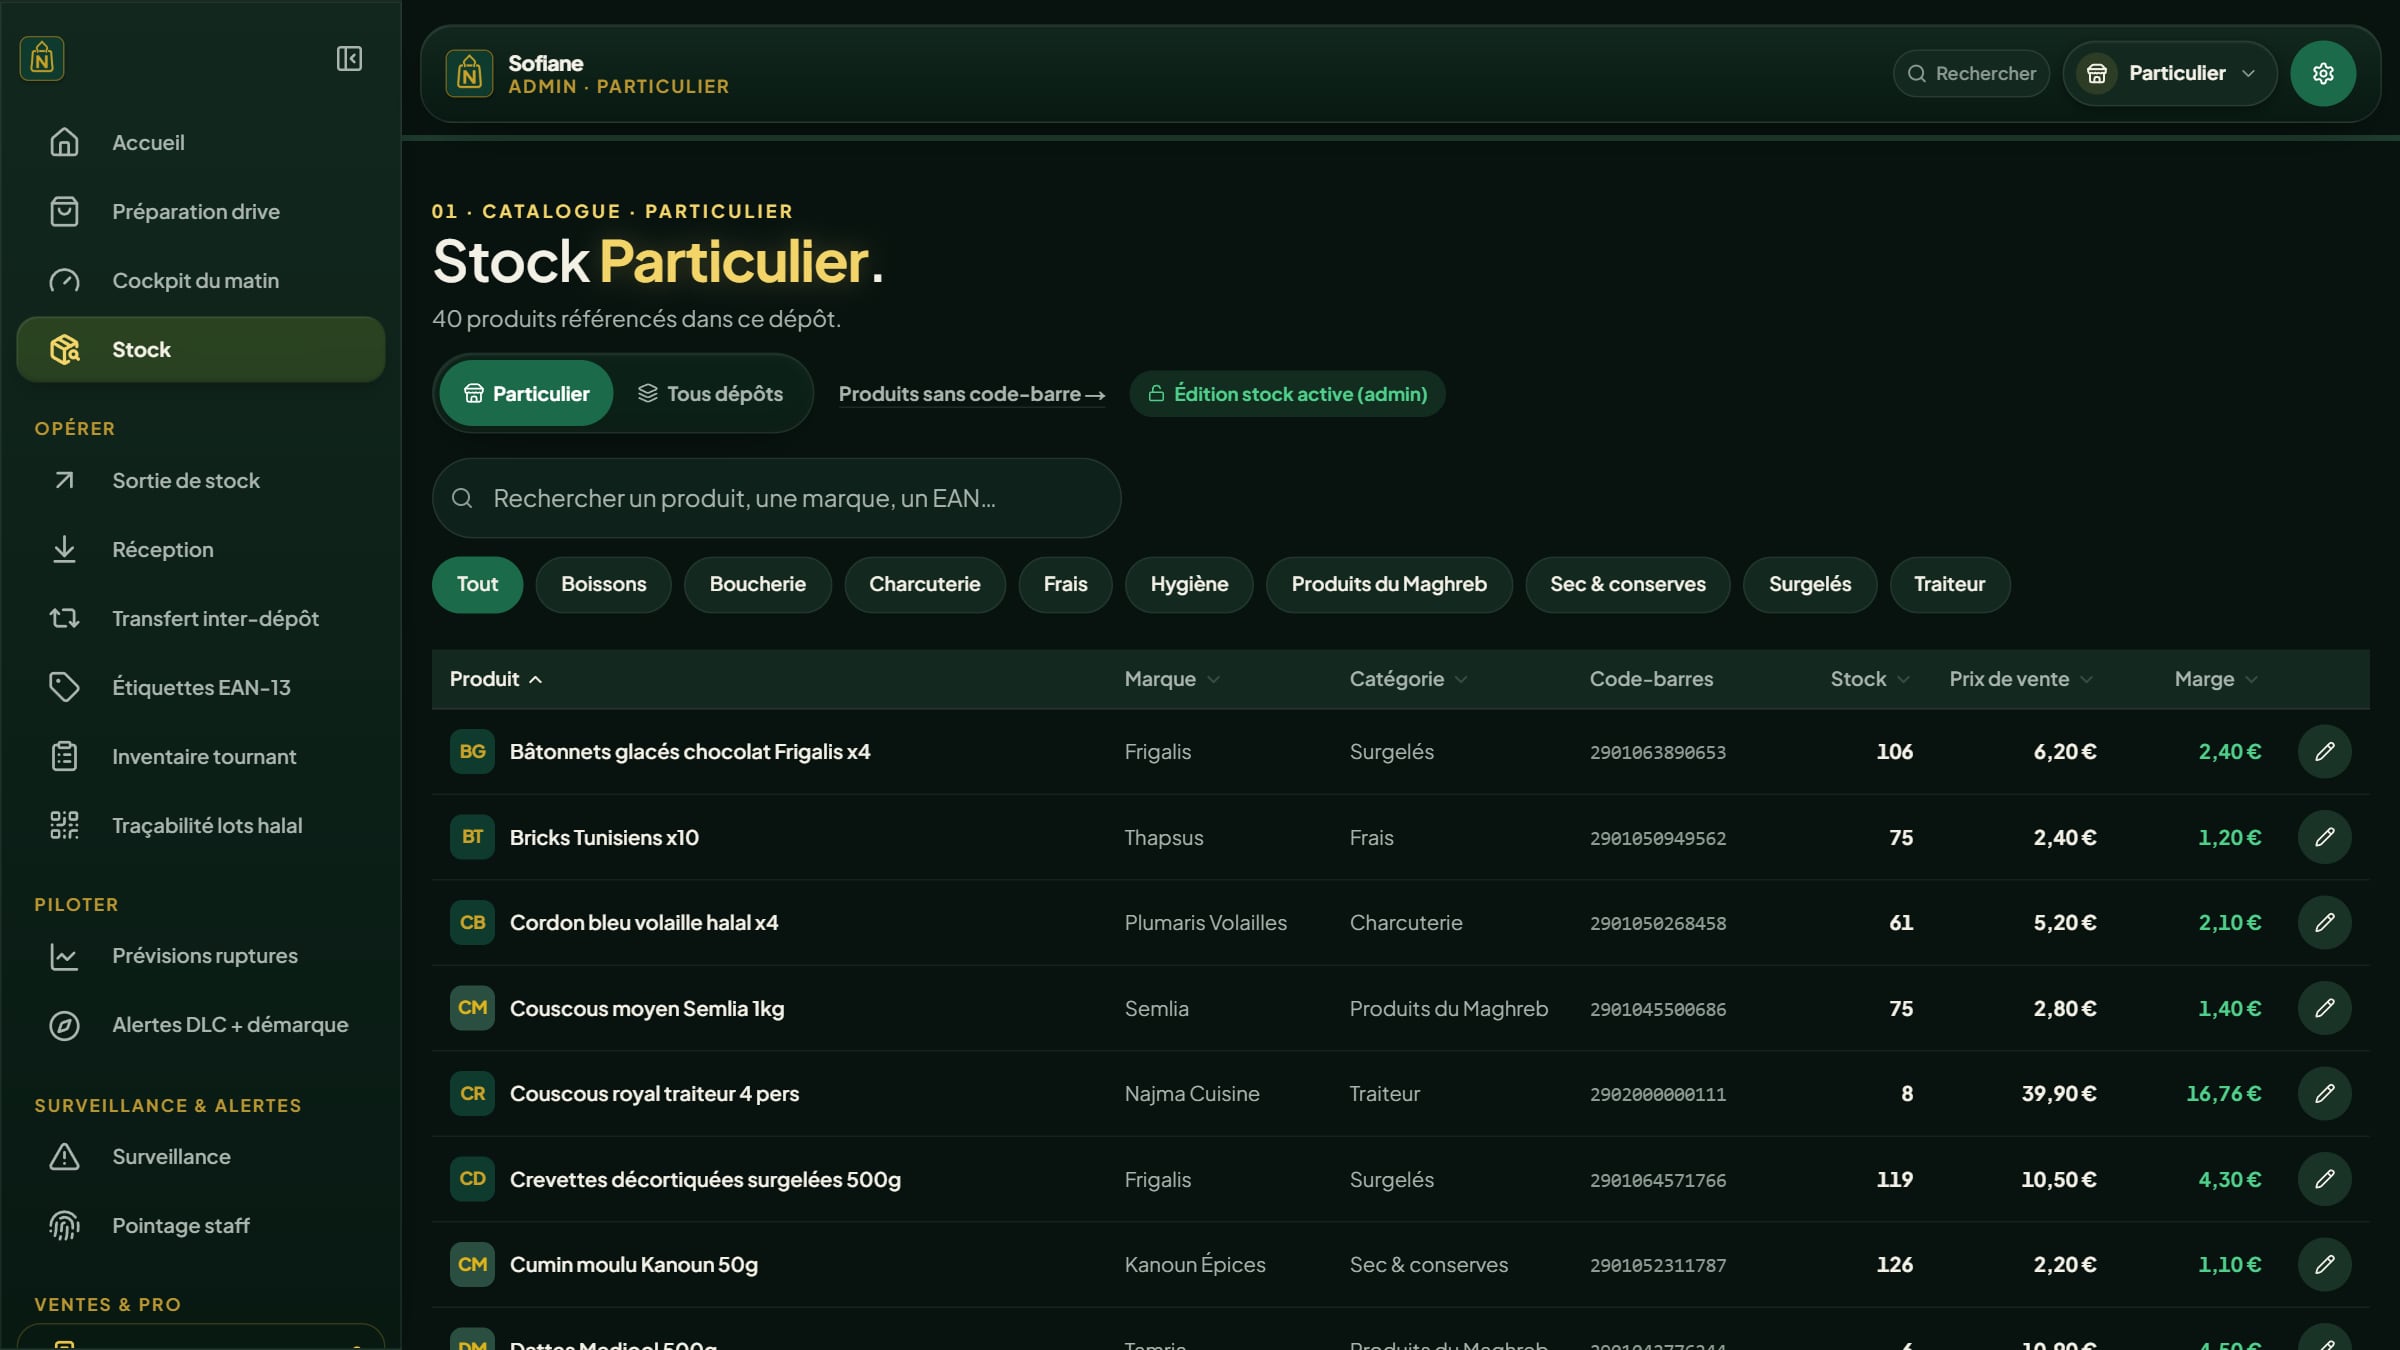
Task: Open Traçabilité lots halal
Action: click(200, 826)
